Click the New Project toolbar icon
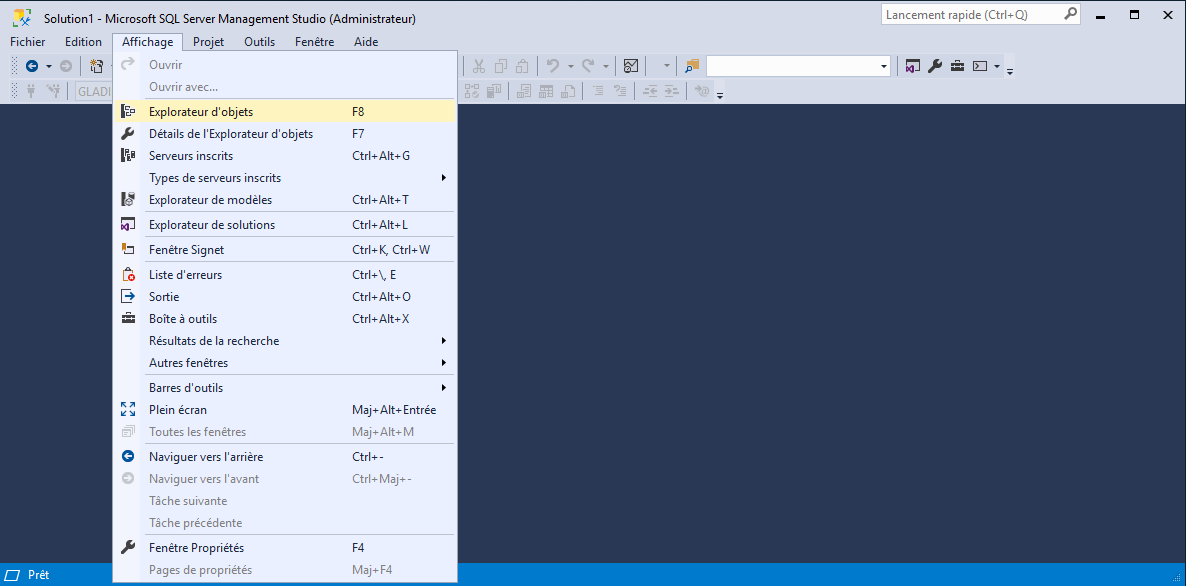 [x=96, y=67]
